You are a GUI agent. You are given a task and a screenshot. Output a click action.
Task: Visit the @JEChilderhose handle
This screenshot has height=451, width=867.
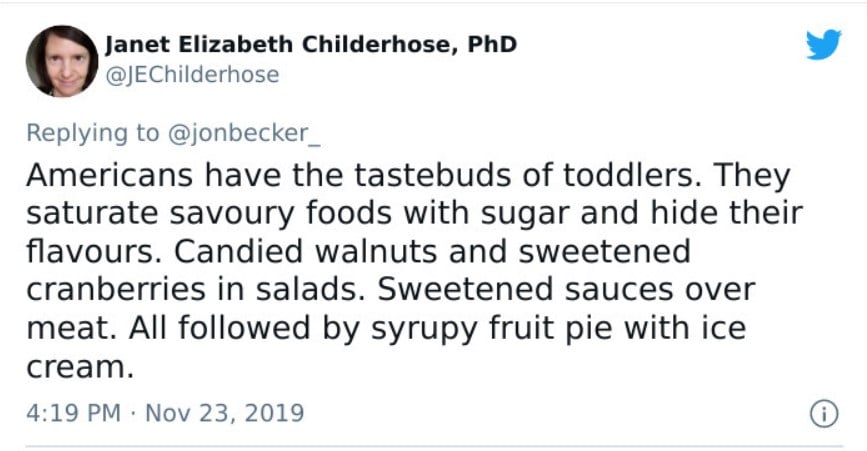(x=192, y=75)
